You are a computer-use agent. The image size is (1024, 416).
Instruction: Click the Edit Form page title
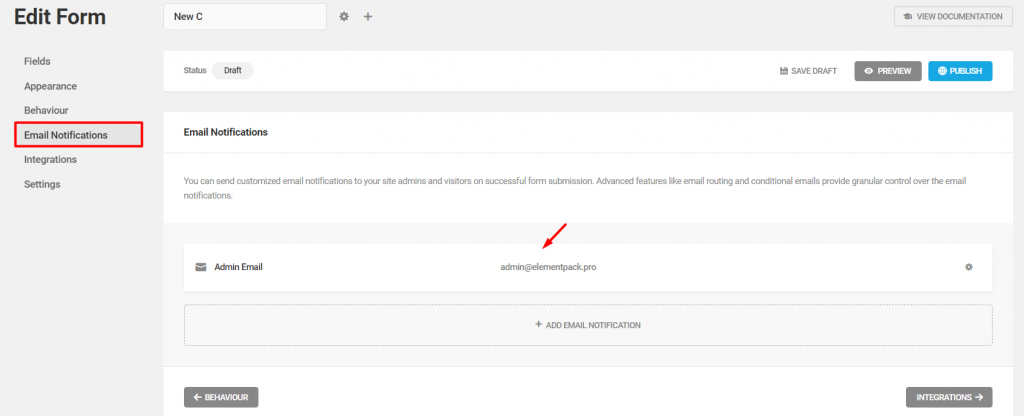(60, 18)
